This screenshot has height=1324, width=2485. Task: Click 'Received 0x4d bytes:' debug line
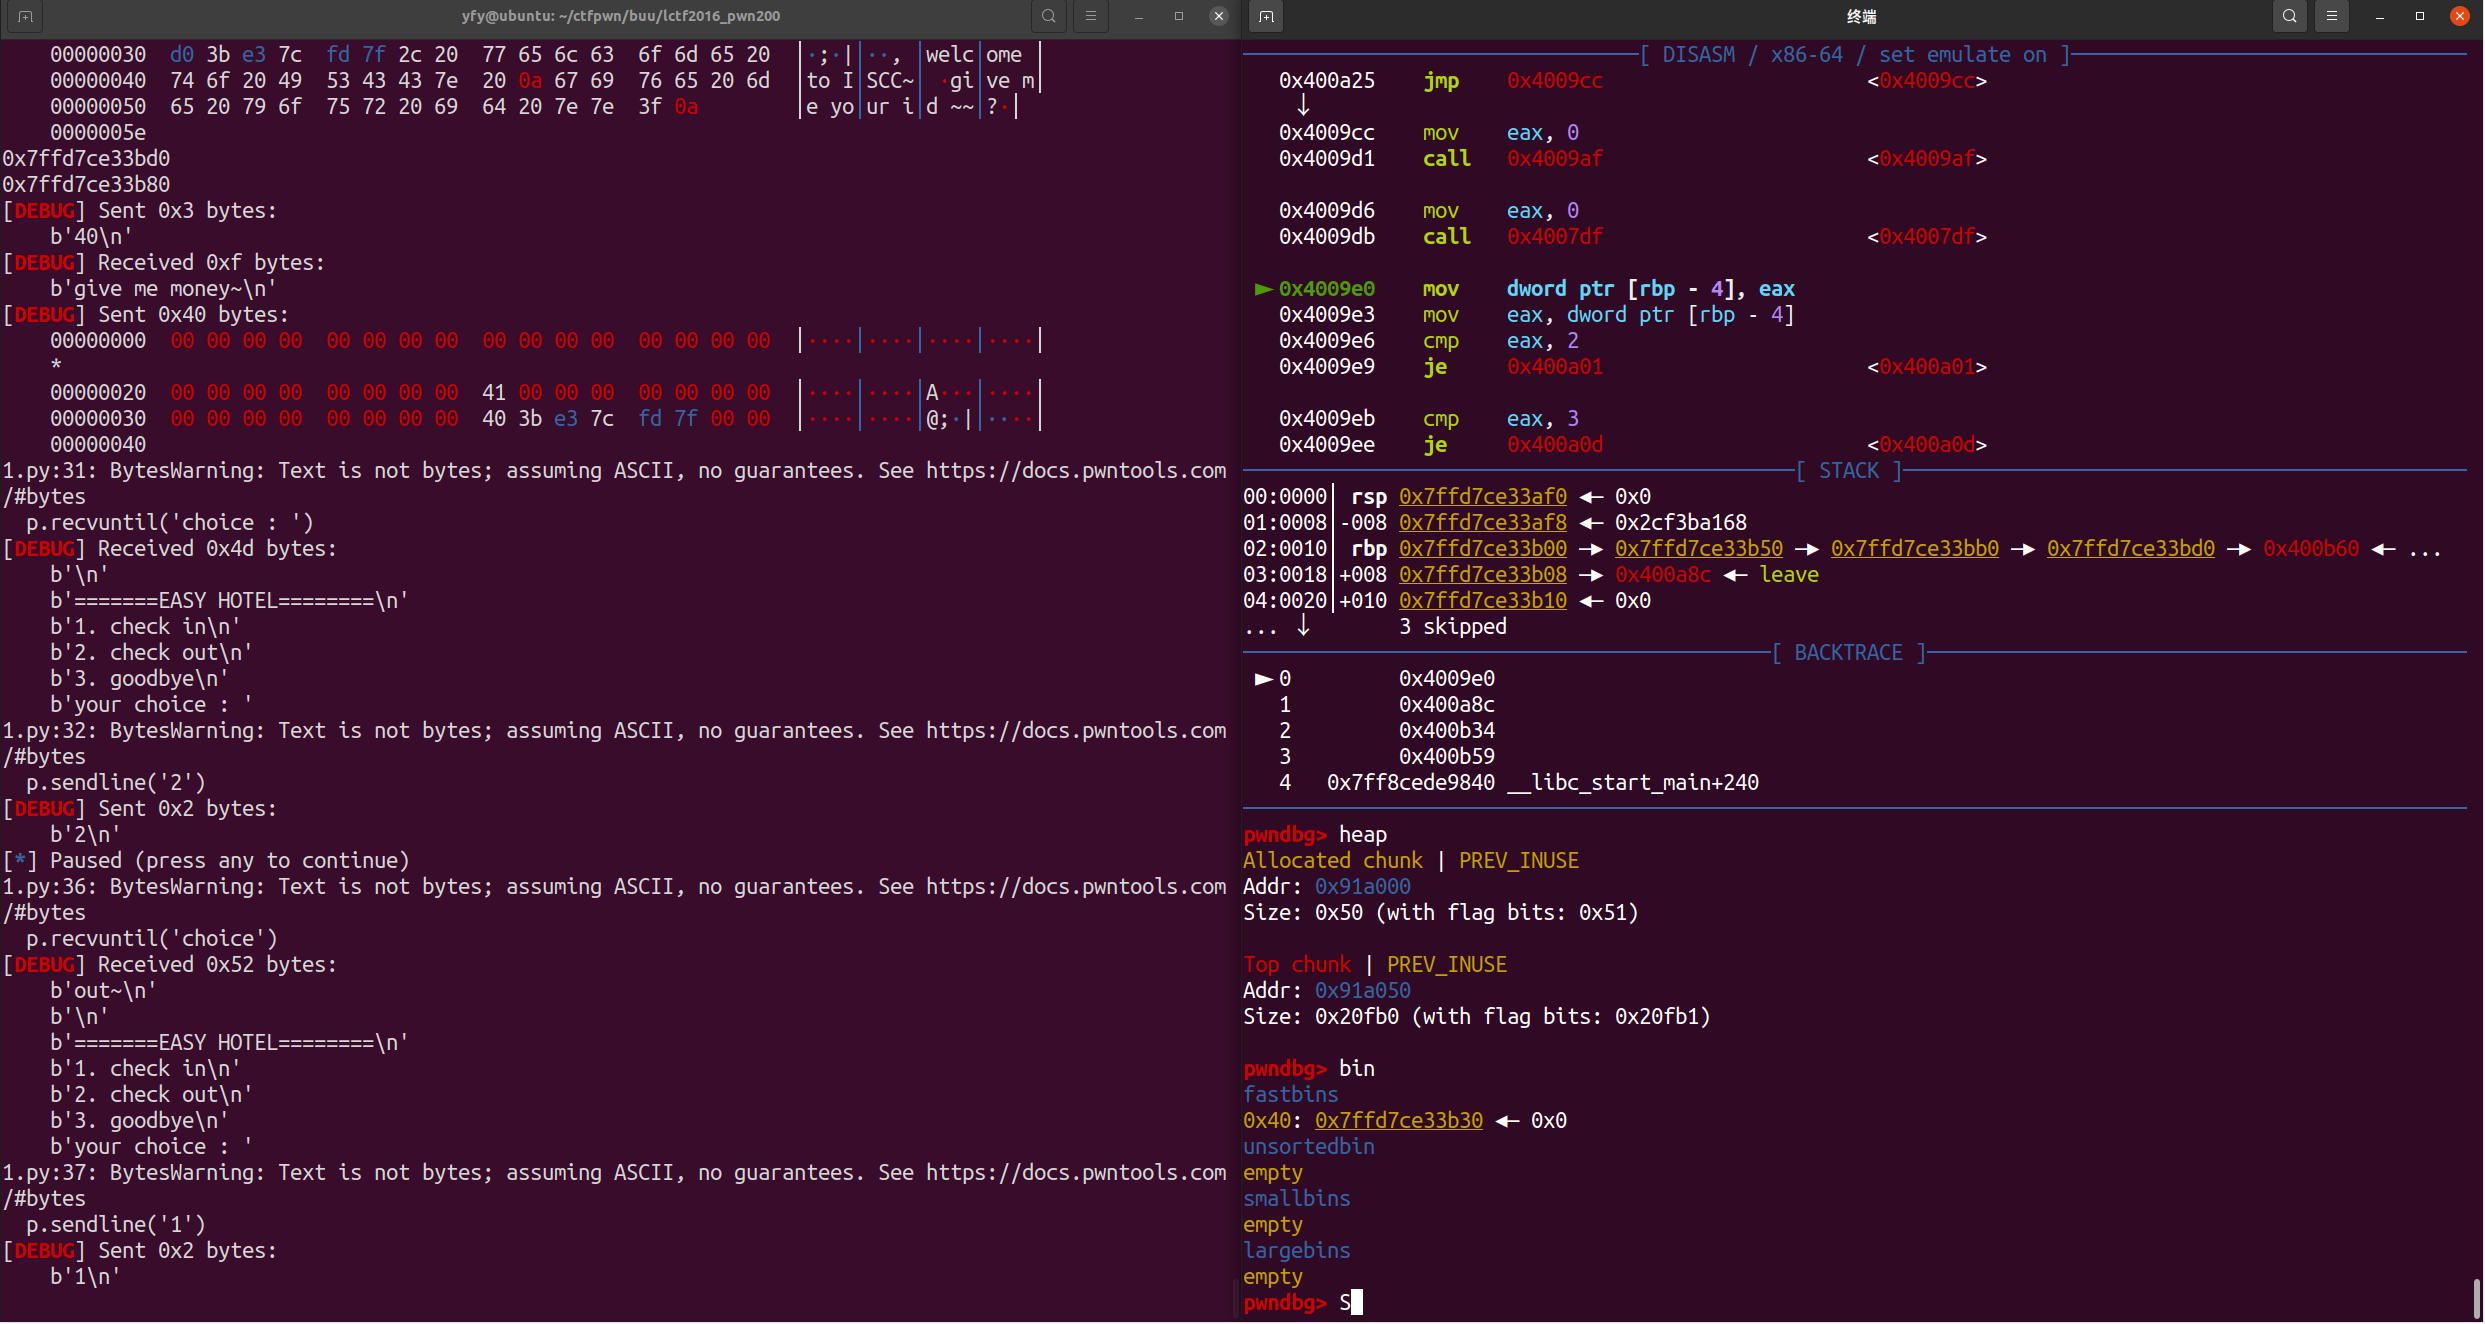point(170,549)
